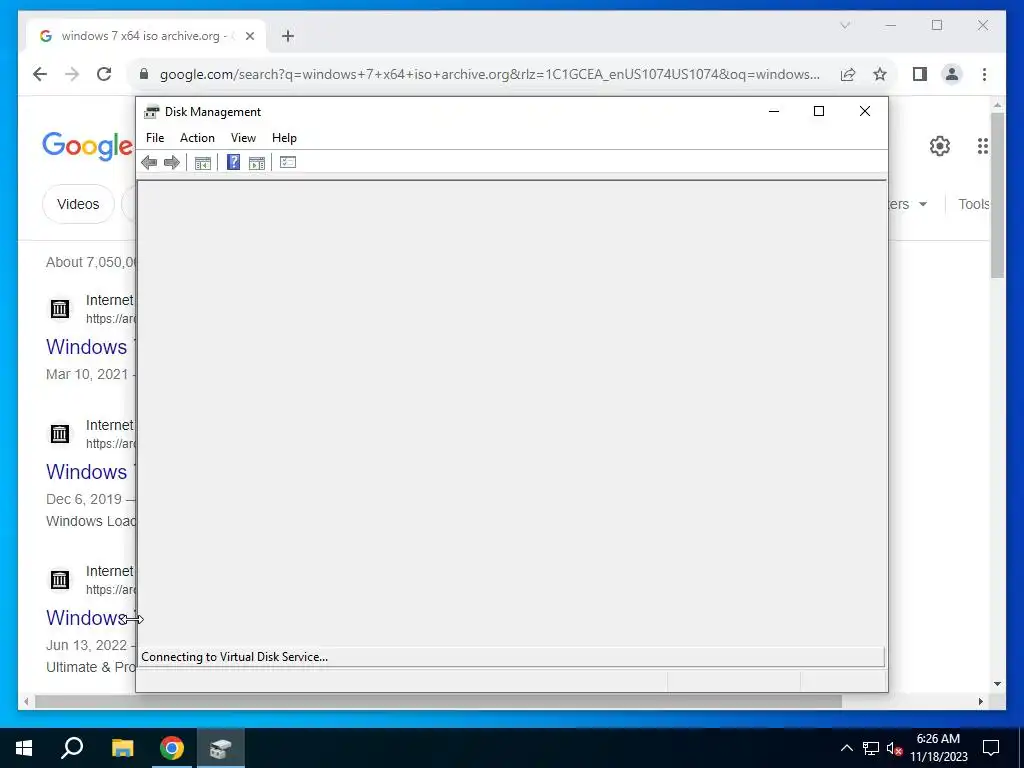Open the View menu in Disk Management
The image size is (1024, 768).
point(243,138)
